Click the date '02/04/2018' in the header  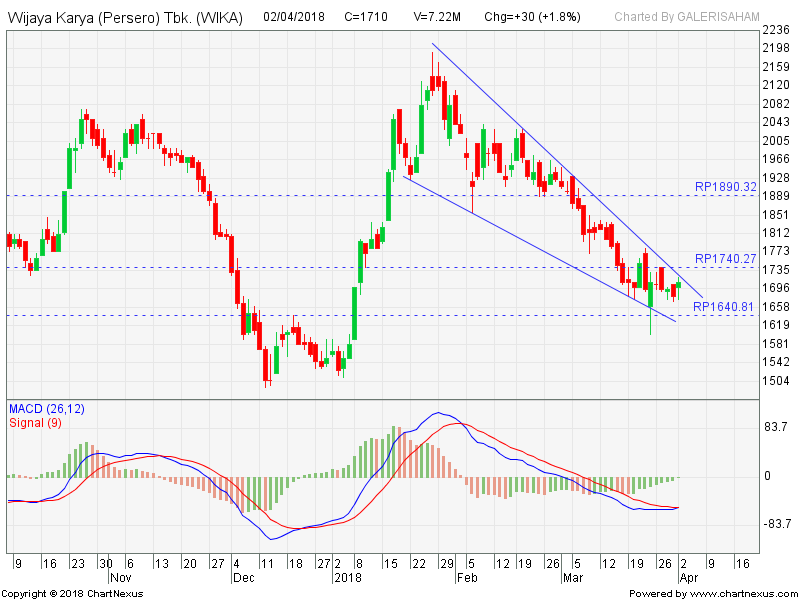[294, 17]
